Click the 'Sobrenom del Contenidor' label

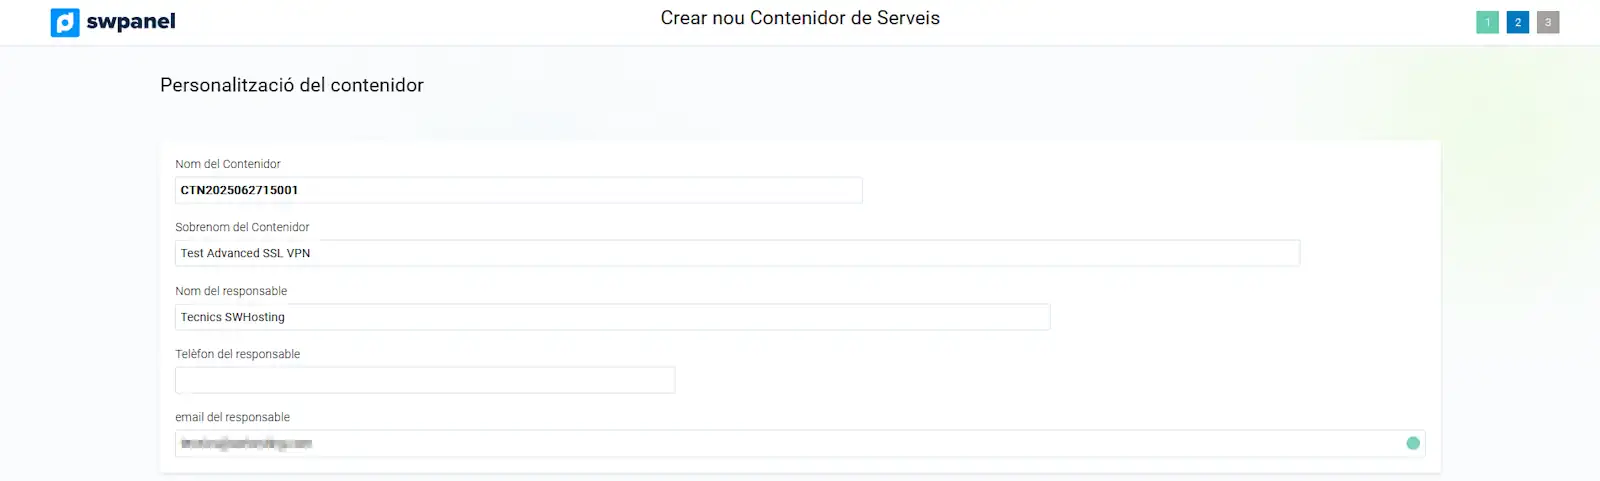coord(242,227)
